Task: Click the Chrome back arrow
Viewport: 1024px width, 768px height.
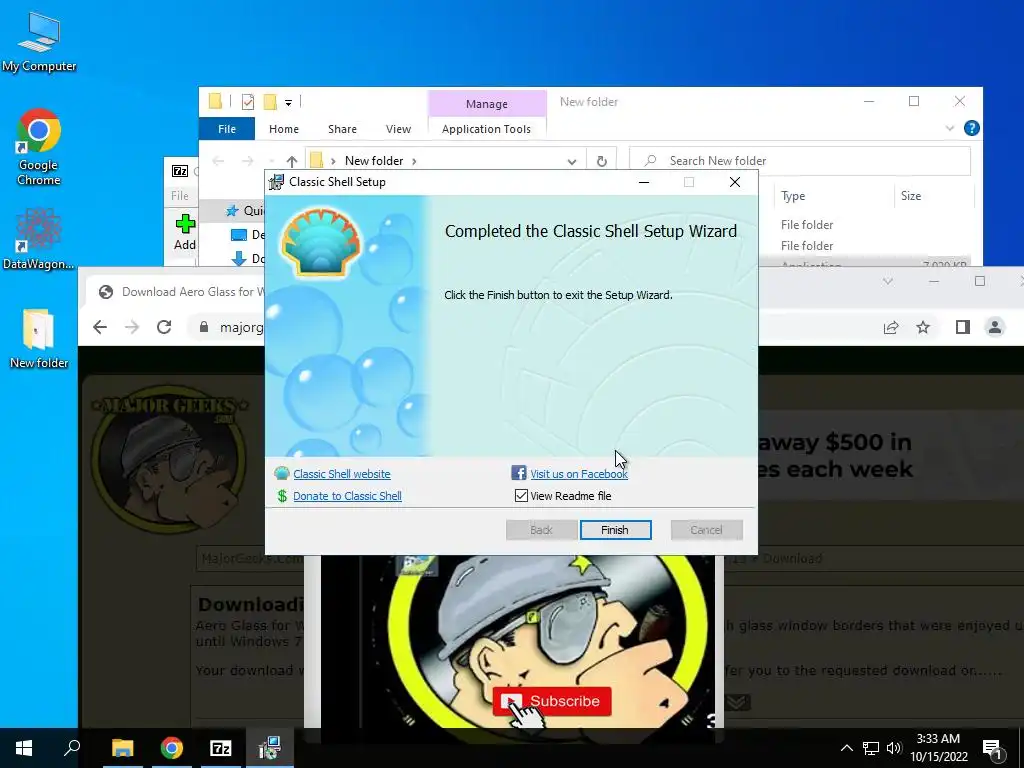Action: click(100, 327)
